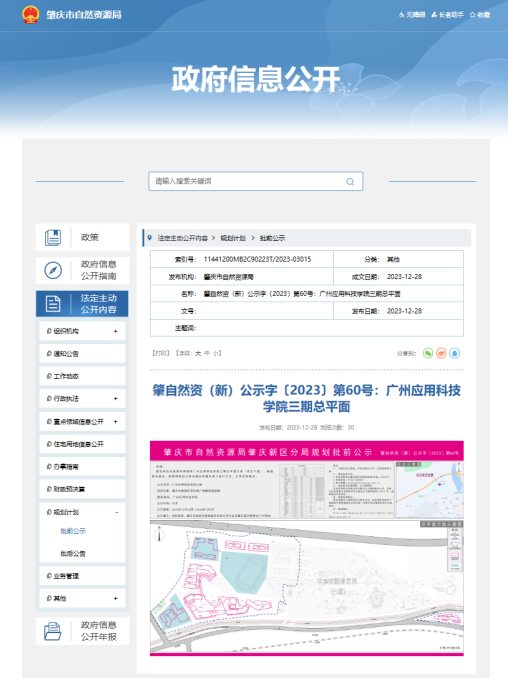
Task: Click the 政府信息公开 banner title
Action: tap(256, 79)
